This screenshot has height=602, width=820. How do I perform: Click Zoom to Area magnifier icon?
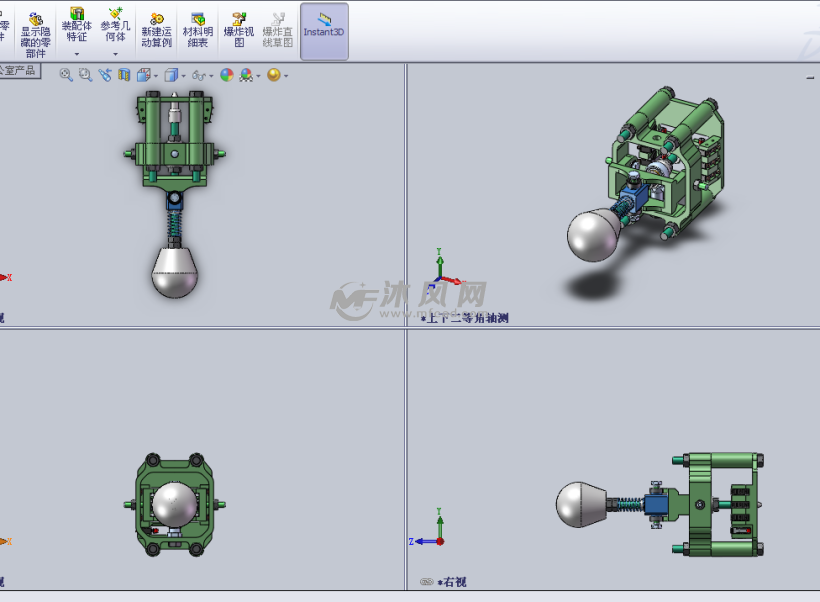[x=85, y=75]
